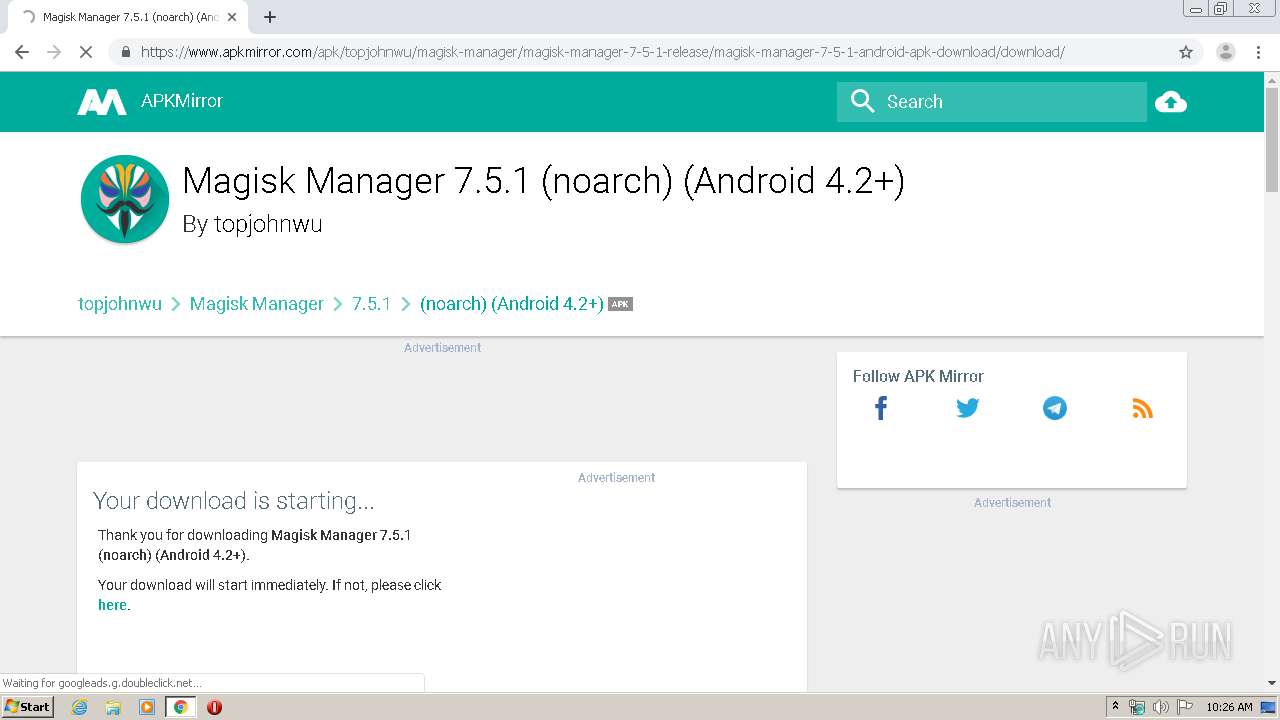This screenshot has width=1280, height=720.
Task: Open the Windows Start menu
Action: coord(27,706)
